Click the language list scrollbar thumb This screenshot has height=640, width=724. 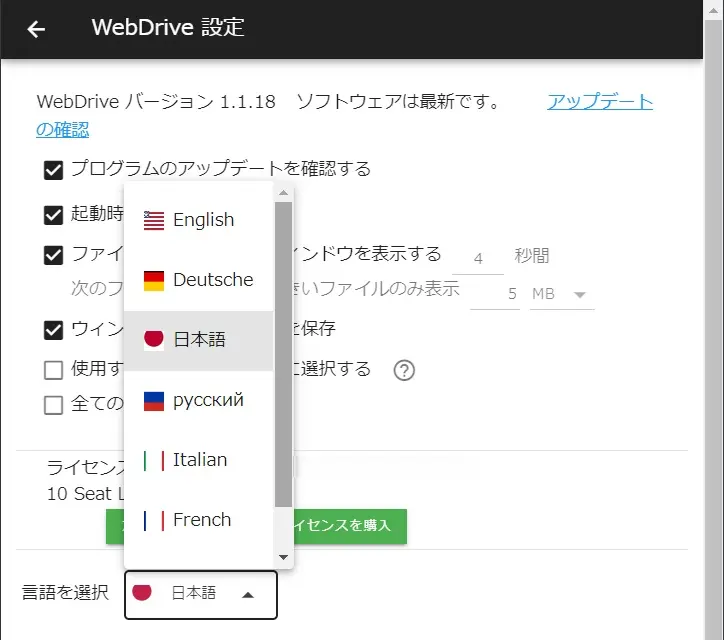tap(284, 354)
